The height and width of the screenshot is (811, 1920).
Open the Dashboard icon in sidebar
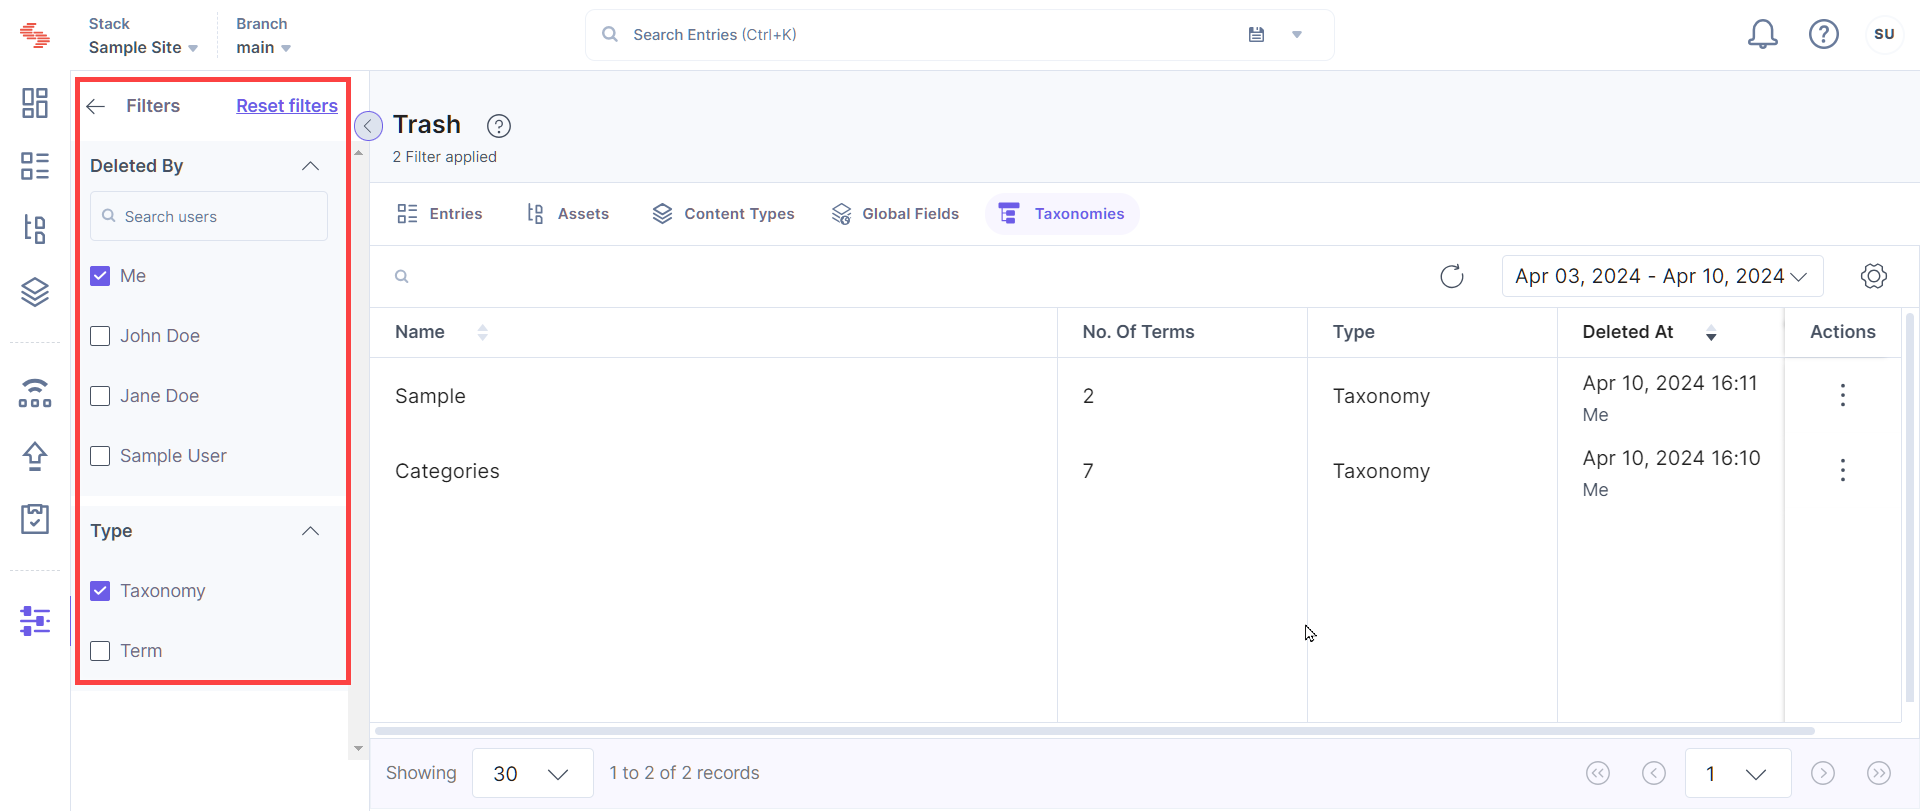35,103
